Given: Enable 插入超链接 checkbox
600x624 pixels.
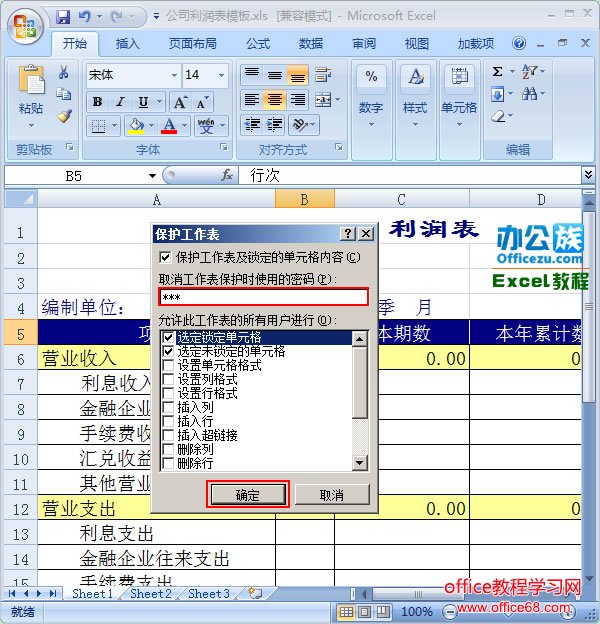Looking at the screenshot, I should tap(168, 435).
